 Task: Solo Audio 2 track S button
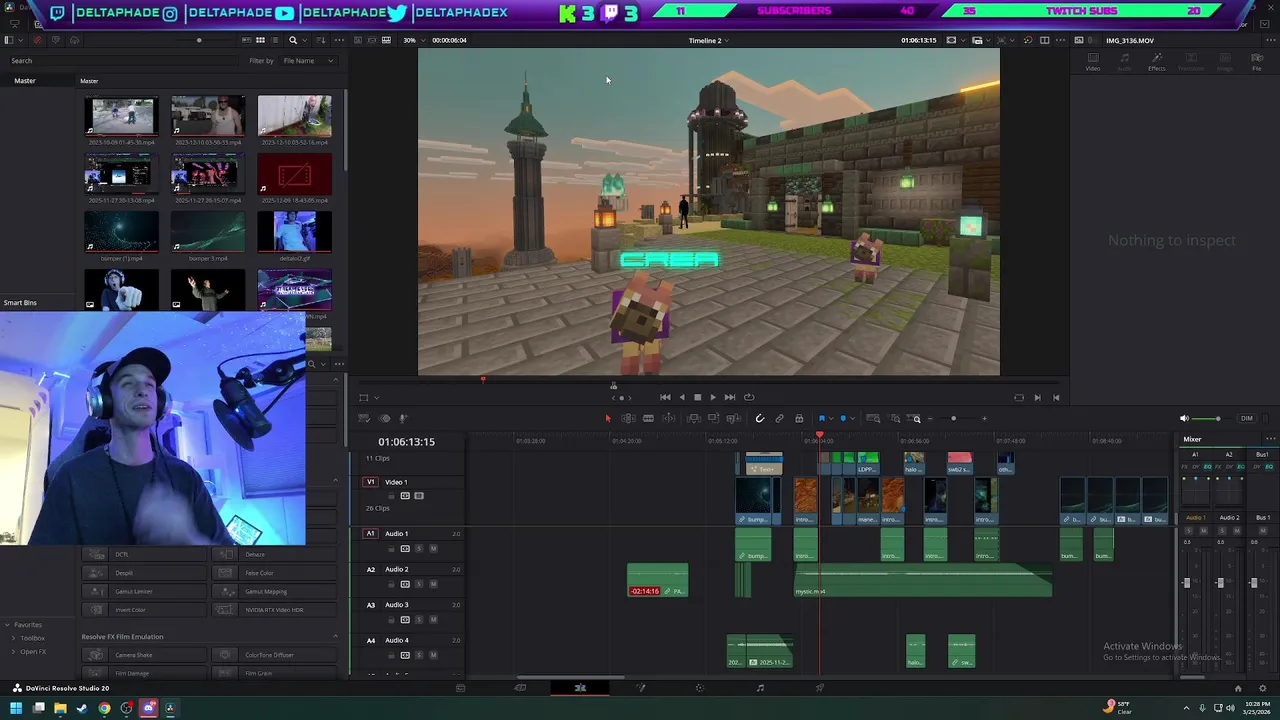click(419, 584)
